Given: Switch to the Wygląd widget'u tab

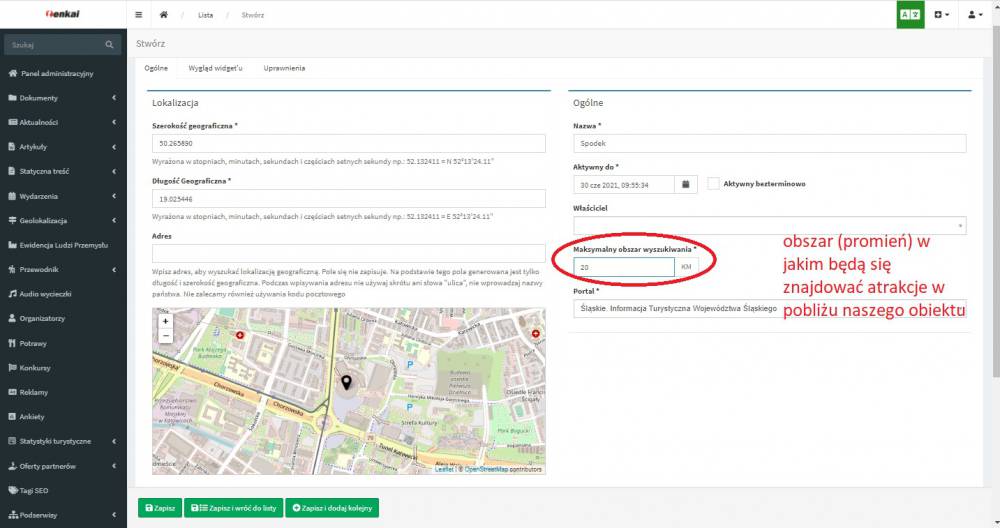Looking at the screenshot, I should tap(215, 68).
